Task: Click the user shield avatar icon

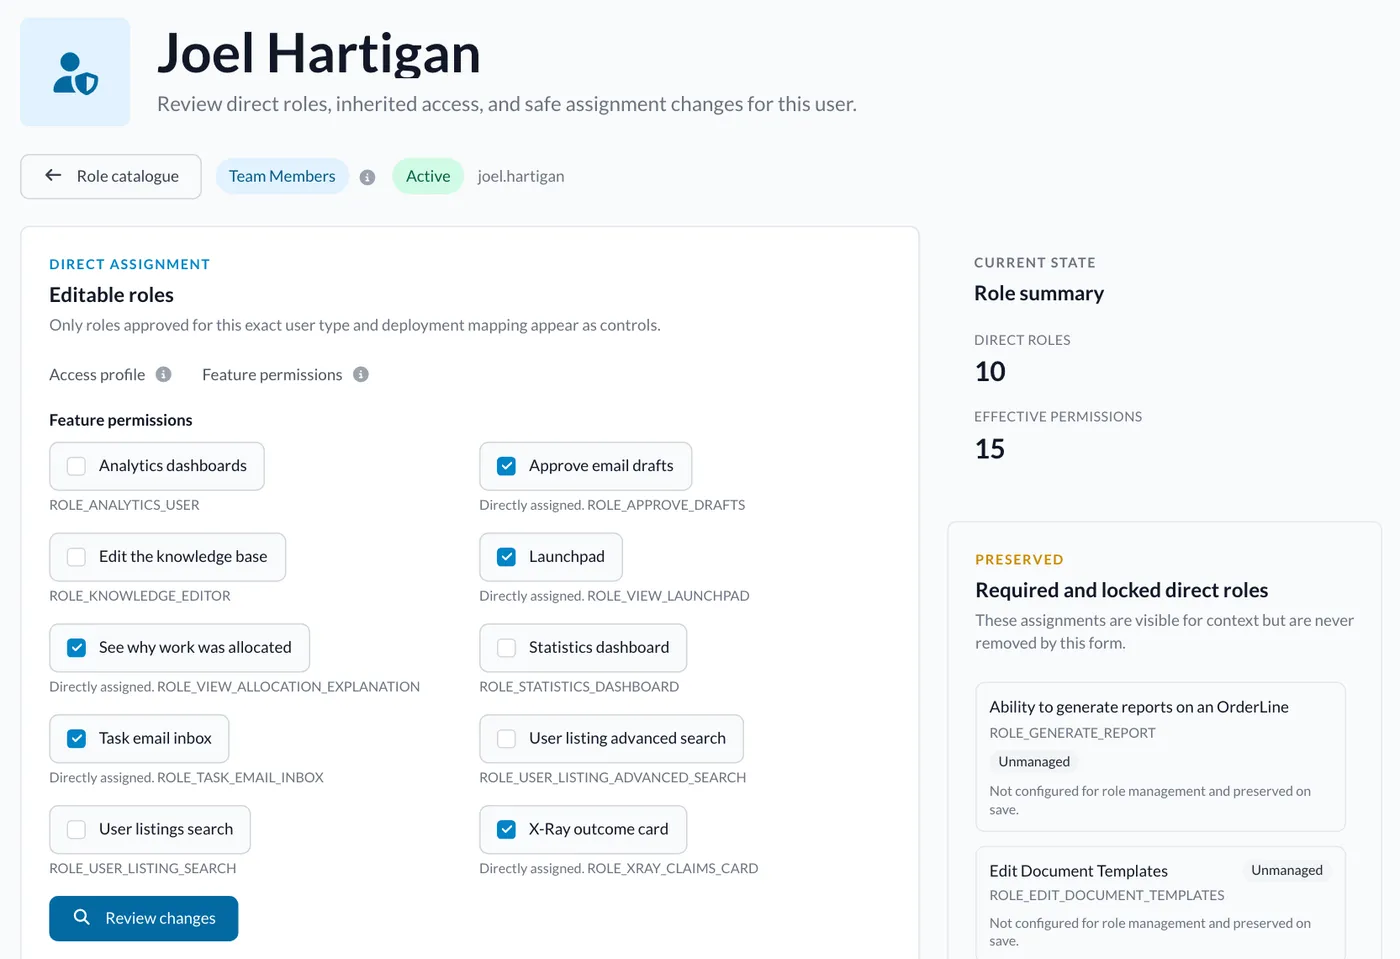Action: (x=75, y=72)
